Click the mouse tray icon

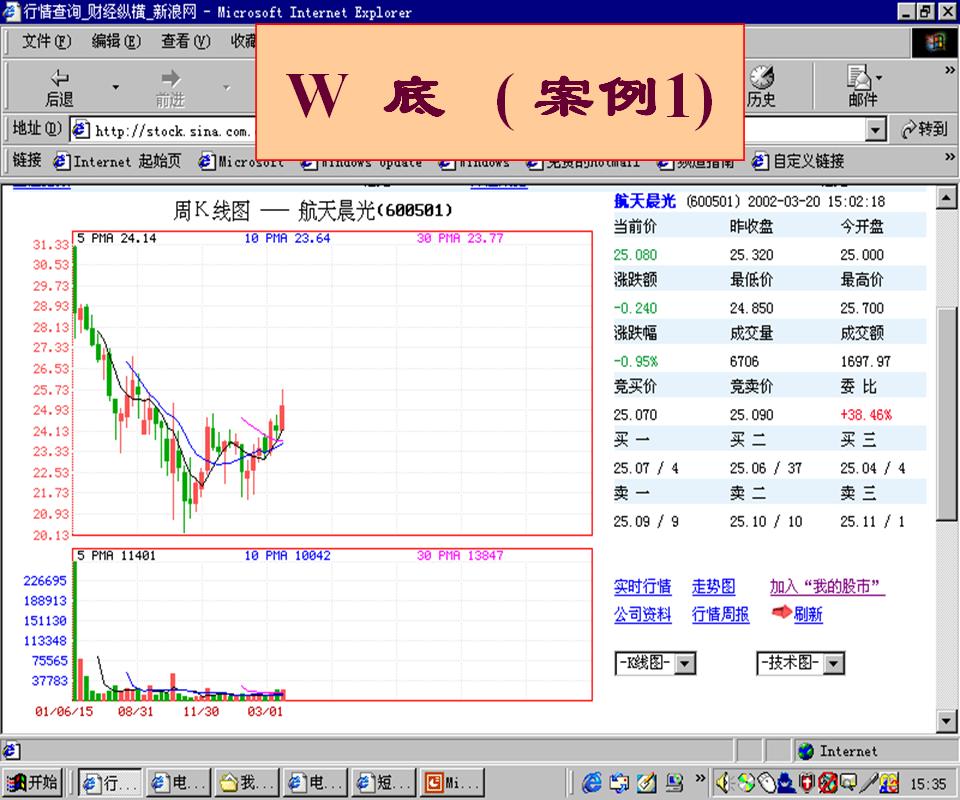click(x=766, y=783)
